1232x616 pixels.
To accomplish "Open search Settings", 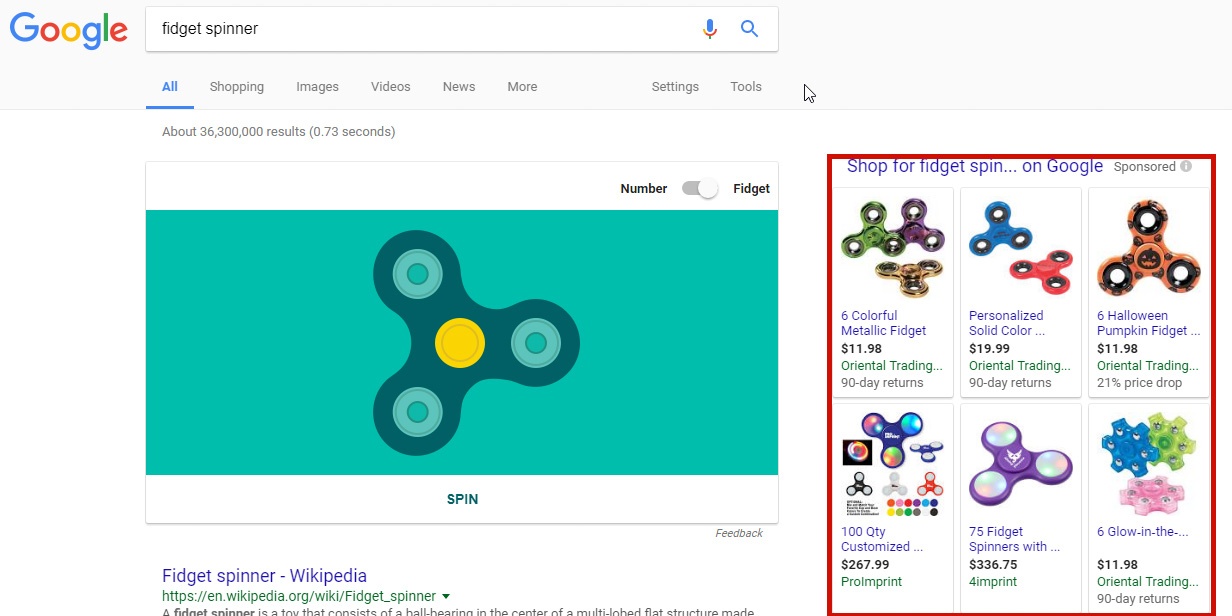I will (x=675, y=87).
